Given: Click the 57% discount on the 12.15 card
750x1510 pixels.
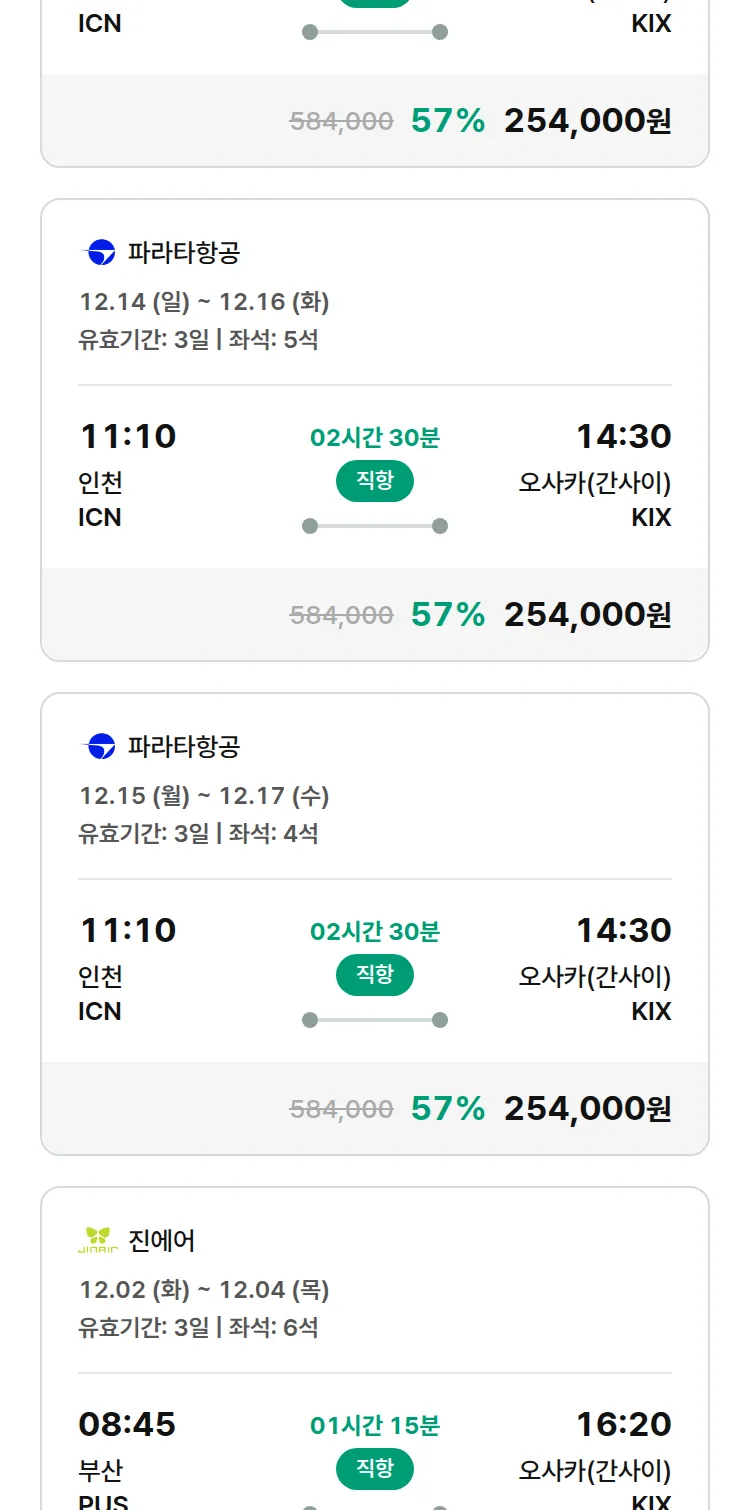Looking at the screenshot, I should pyautogui.click(x=448, y=1109).
